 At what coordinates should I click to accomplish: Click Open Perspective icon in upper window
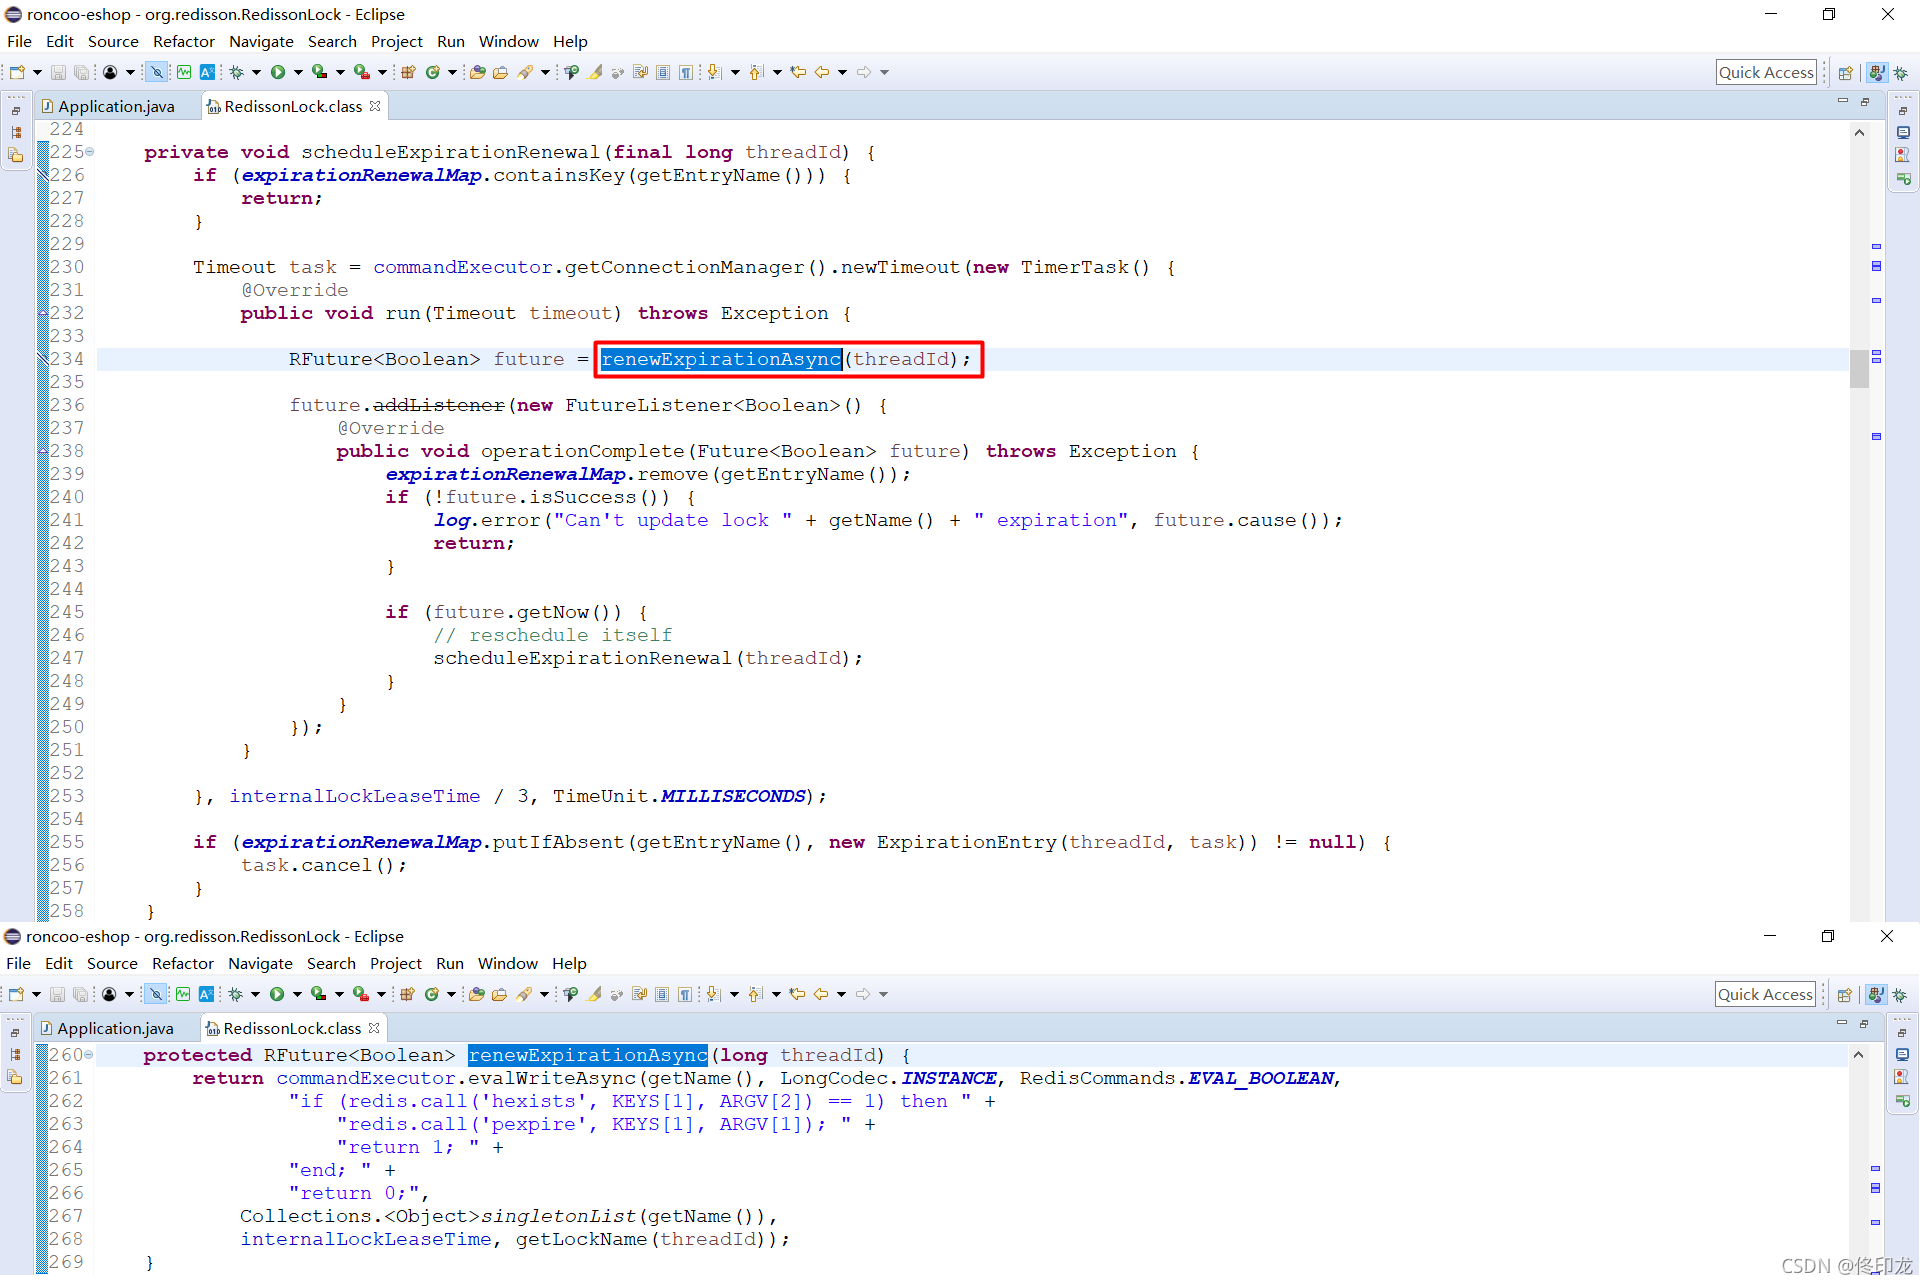[x=1846, y=73]
